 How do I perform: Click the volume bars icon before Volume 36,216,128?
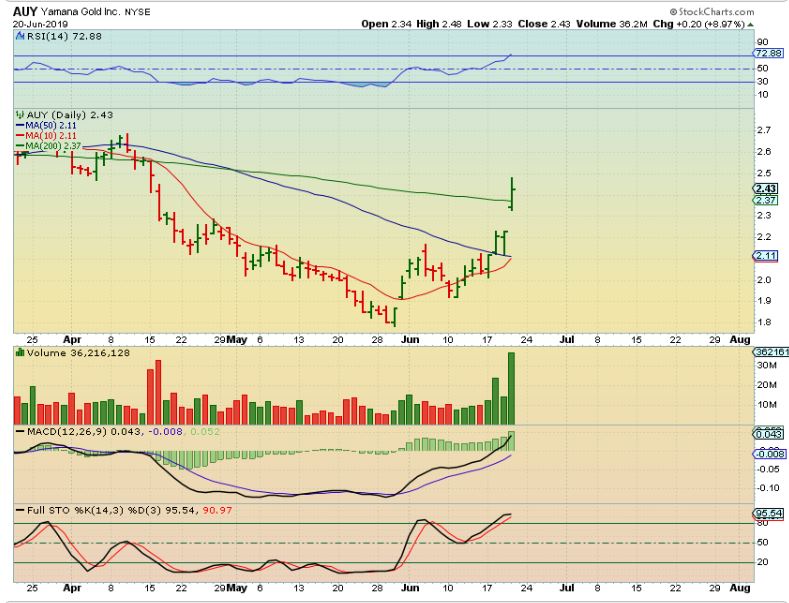click(20, 352)
